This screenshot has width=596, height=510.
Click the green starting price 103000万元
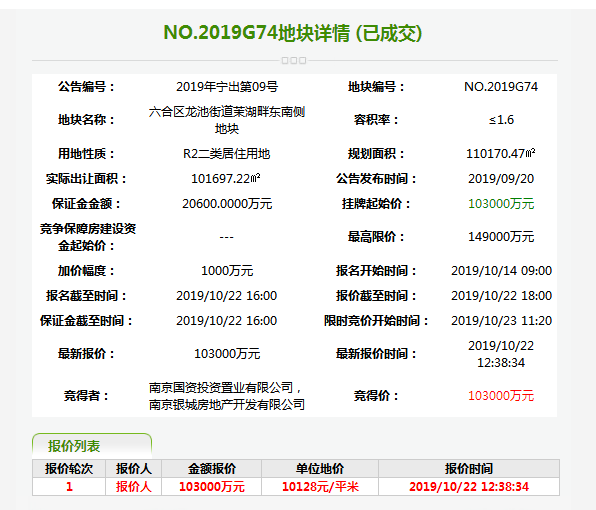[501, 204]
